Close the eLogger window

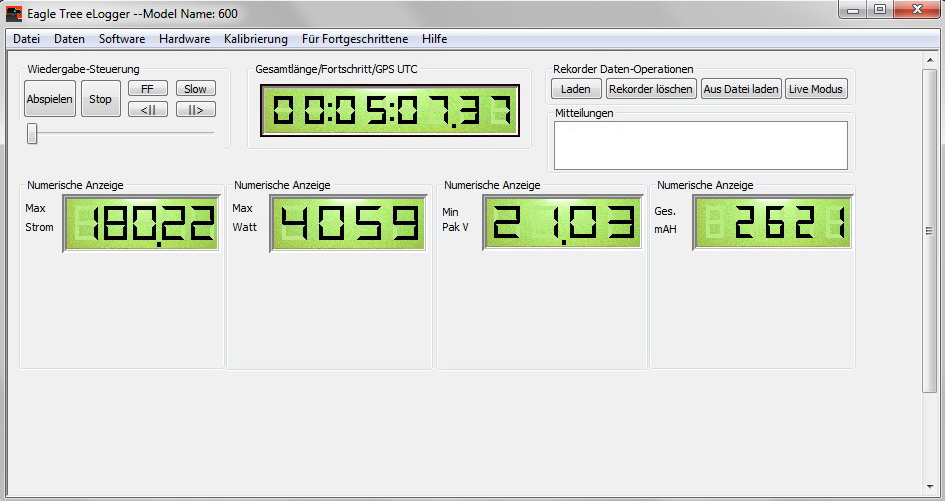coord(917,10)
